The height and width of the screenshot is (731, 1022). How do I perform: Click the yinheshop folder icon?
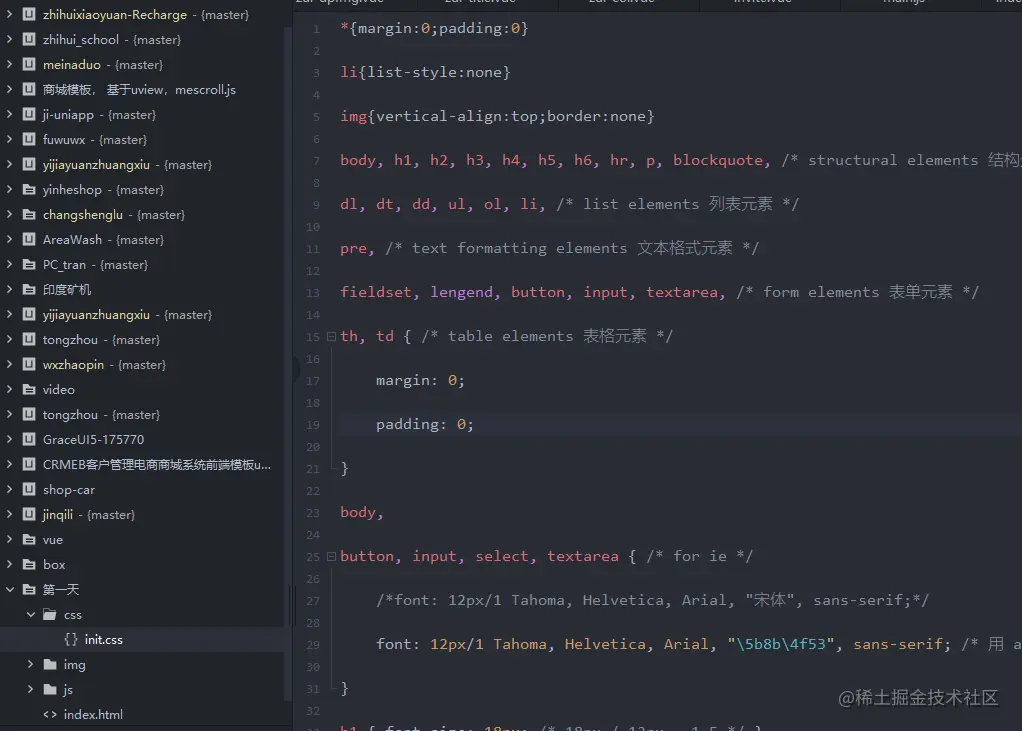[x=29, y=190]
